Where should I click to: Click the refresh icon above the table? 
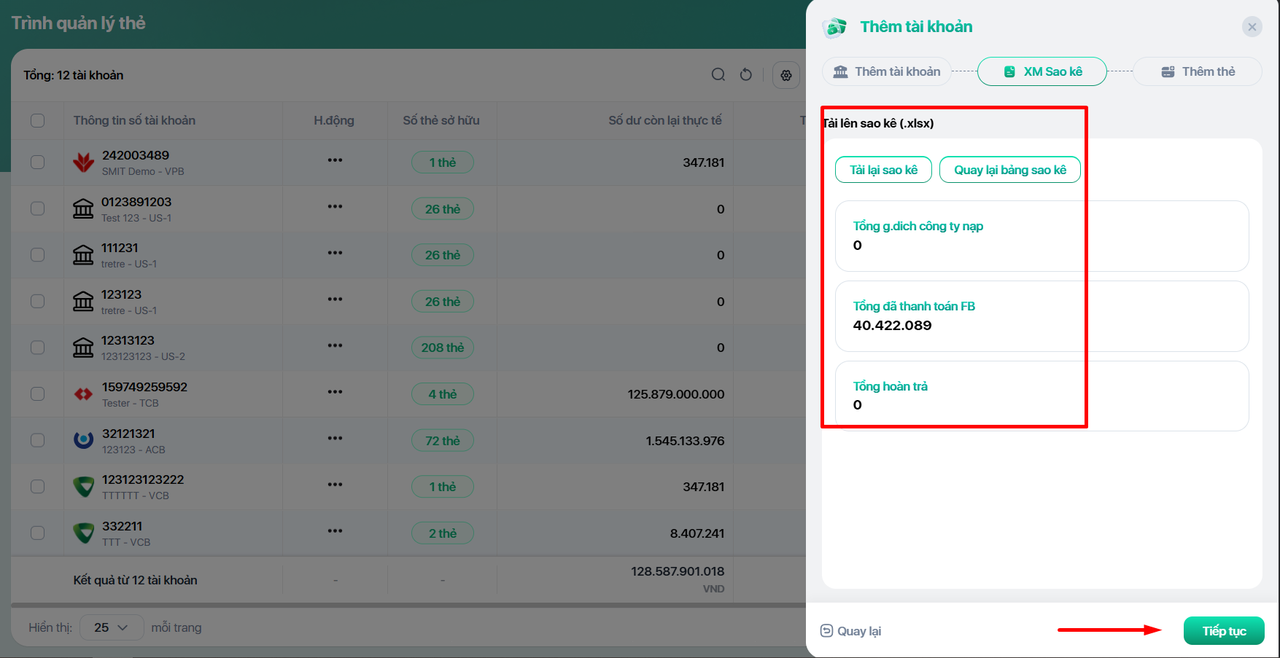pyautogui.click(x=746, y=75)
